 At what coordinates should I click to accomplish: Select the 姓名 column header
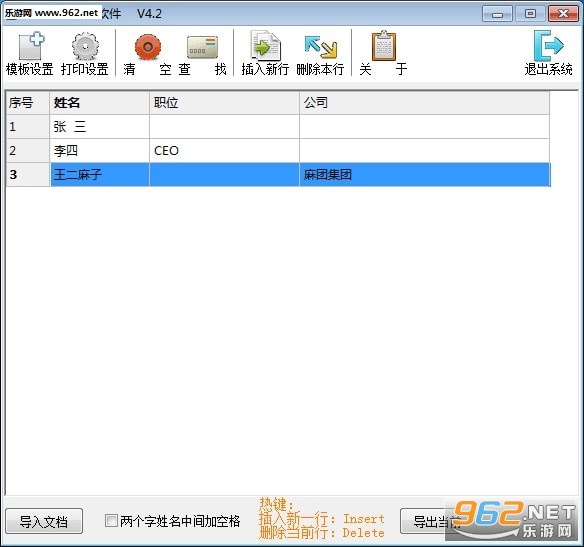pyautogui.click(x=99, y=103)
